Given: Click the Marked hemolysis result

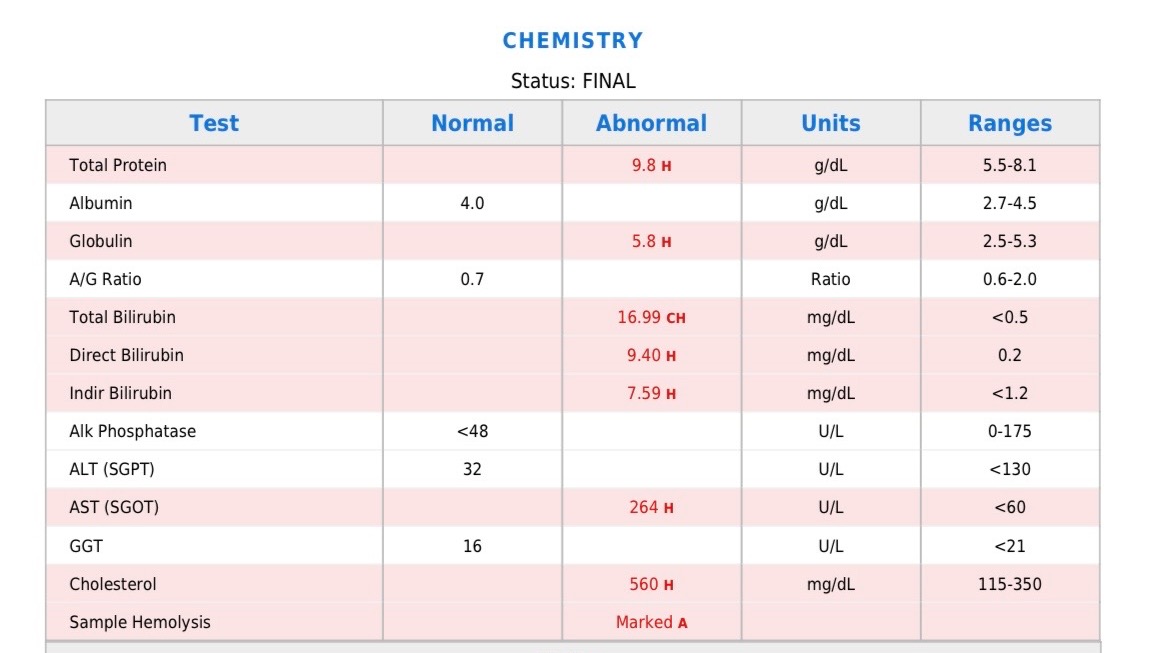Looking at the screenshot, I should point(644,622).
